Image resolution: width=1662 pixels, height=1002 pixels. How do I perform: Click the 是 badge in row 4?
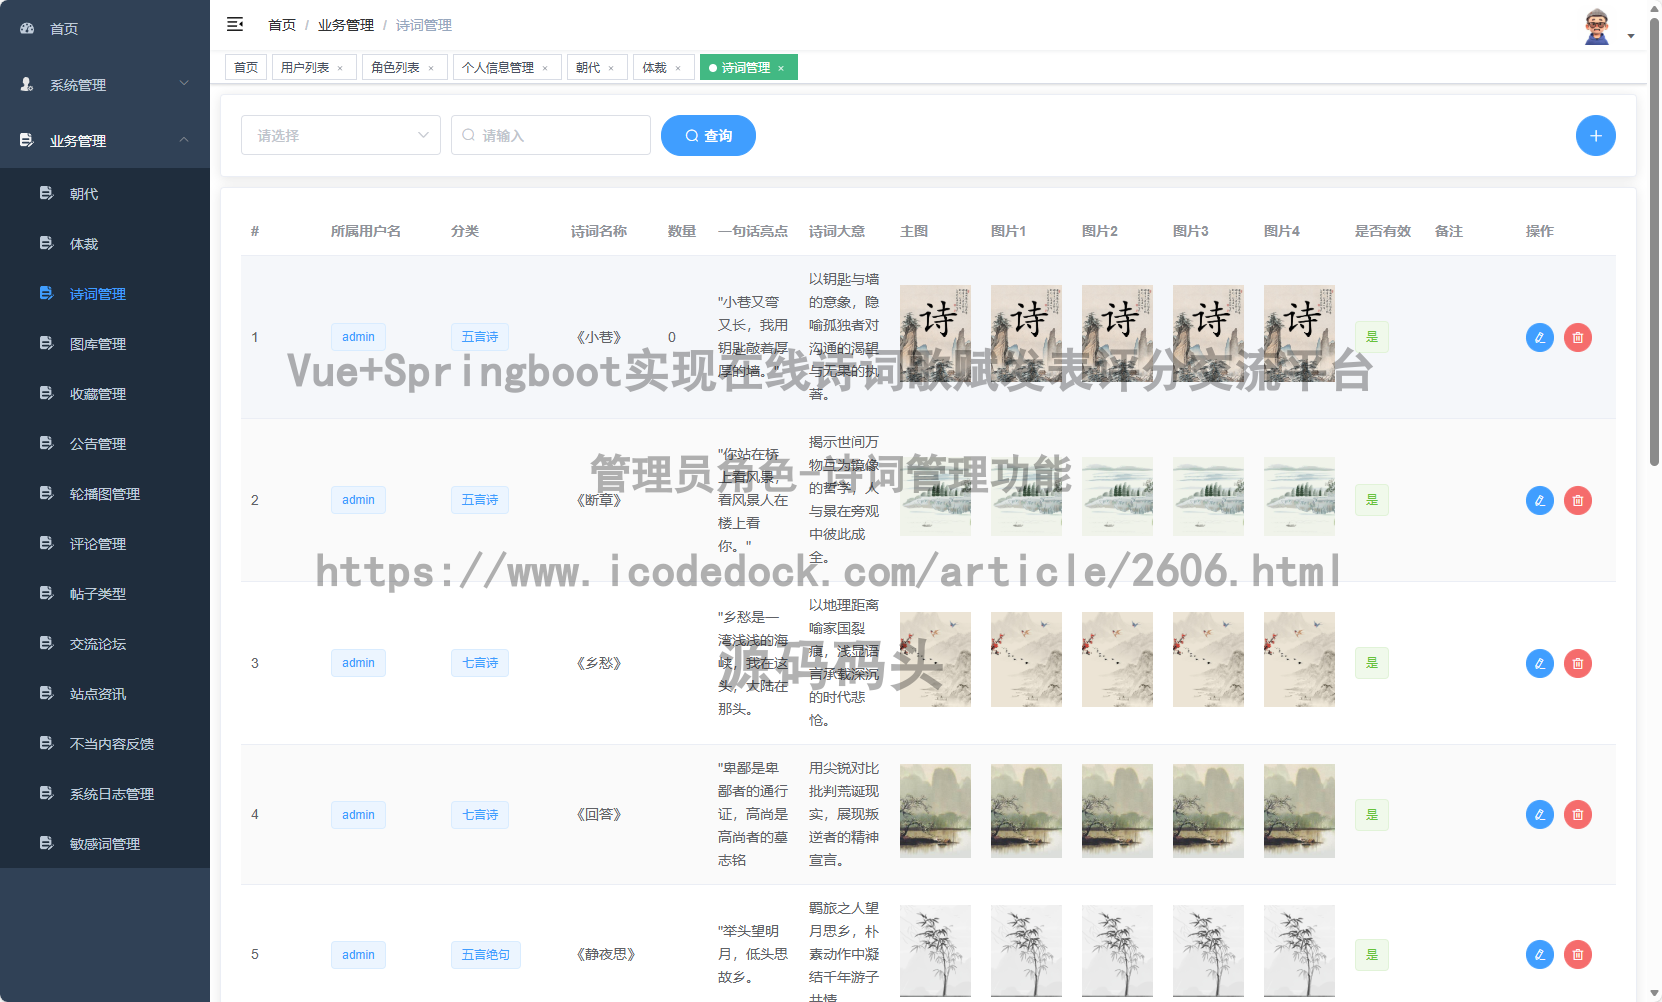coord(1371,814)
